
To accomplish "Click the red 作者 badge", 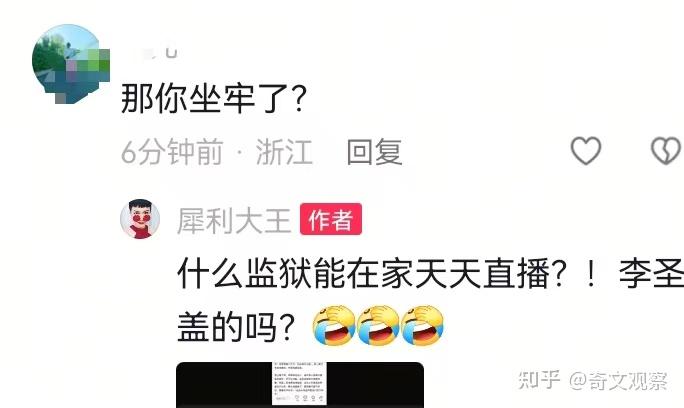I will coord(331,219).
